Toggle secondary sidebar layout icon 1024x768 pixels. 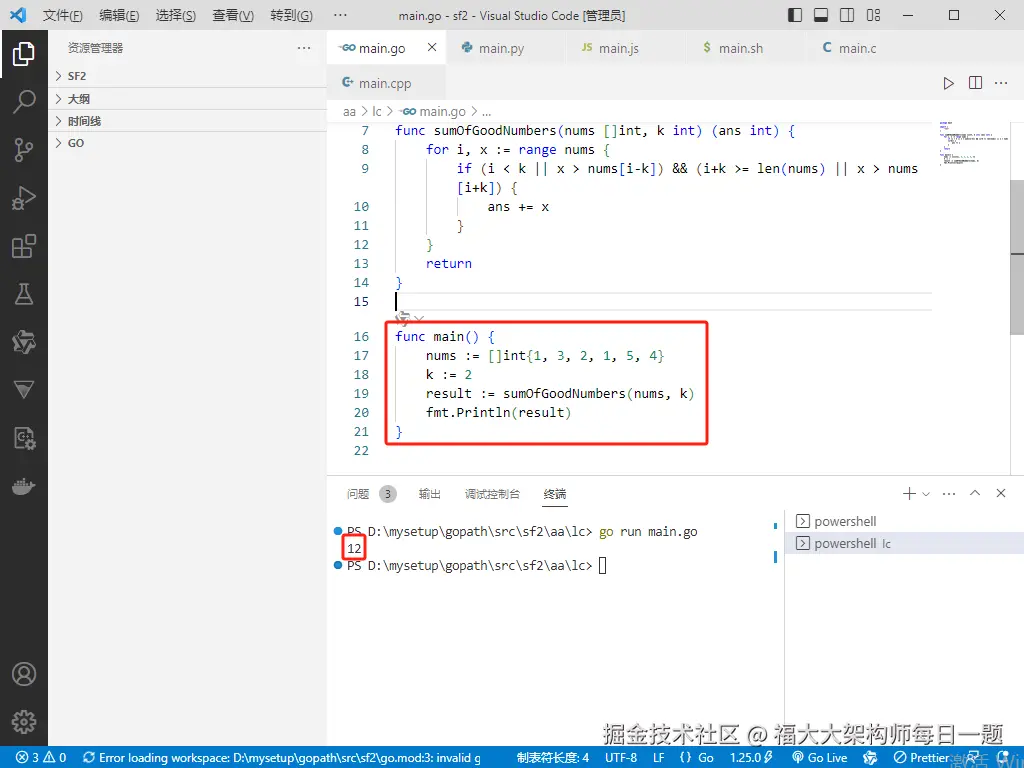click(847, 15)
